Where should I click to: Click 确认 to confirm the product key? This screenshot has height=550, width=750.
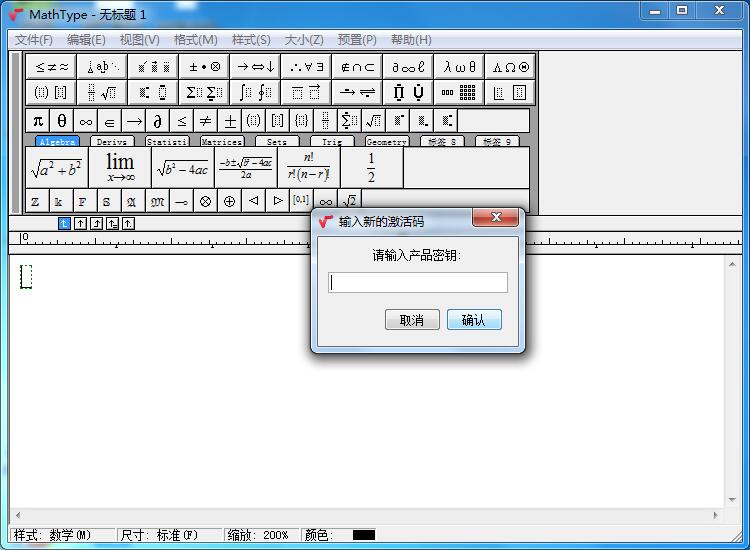474,319
